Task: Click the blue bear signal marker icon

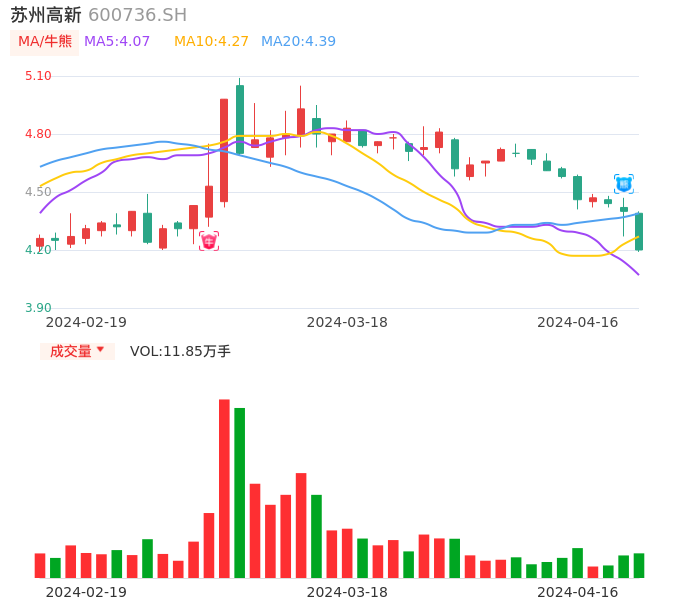Action: tap(623, 184)
